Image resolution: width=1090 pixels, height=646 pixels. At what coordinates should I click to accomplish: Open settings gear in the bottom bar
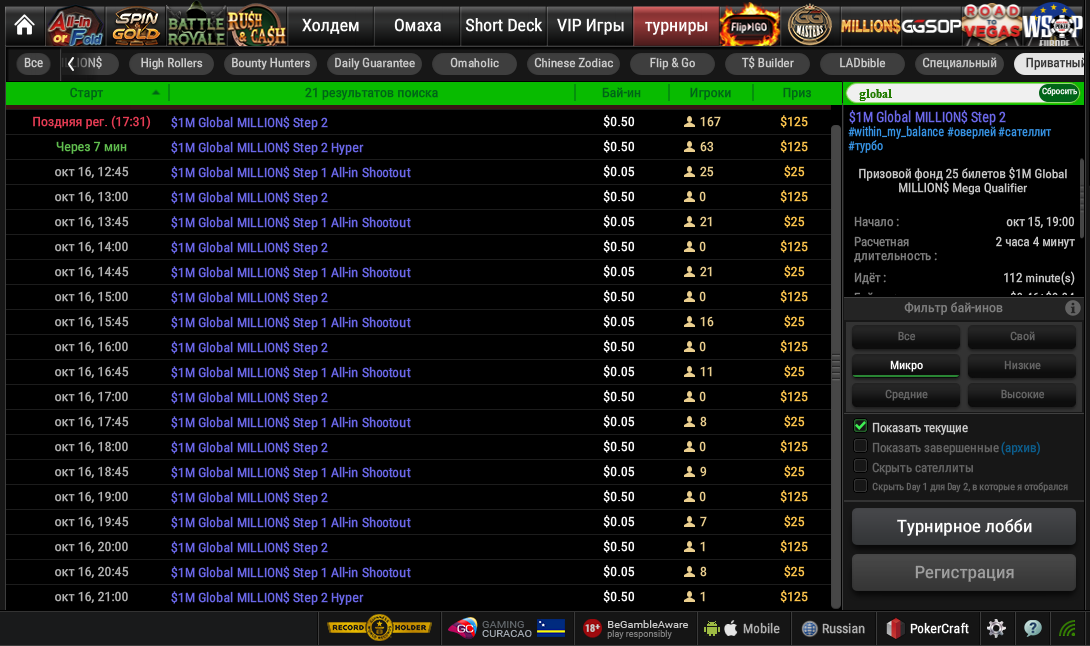click(996, 628)
